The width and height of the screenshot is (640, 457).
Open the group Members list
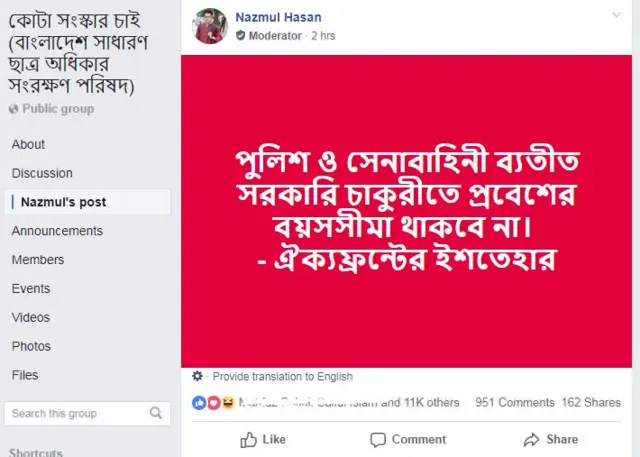[38, 260]
